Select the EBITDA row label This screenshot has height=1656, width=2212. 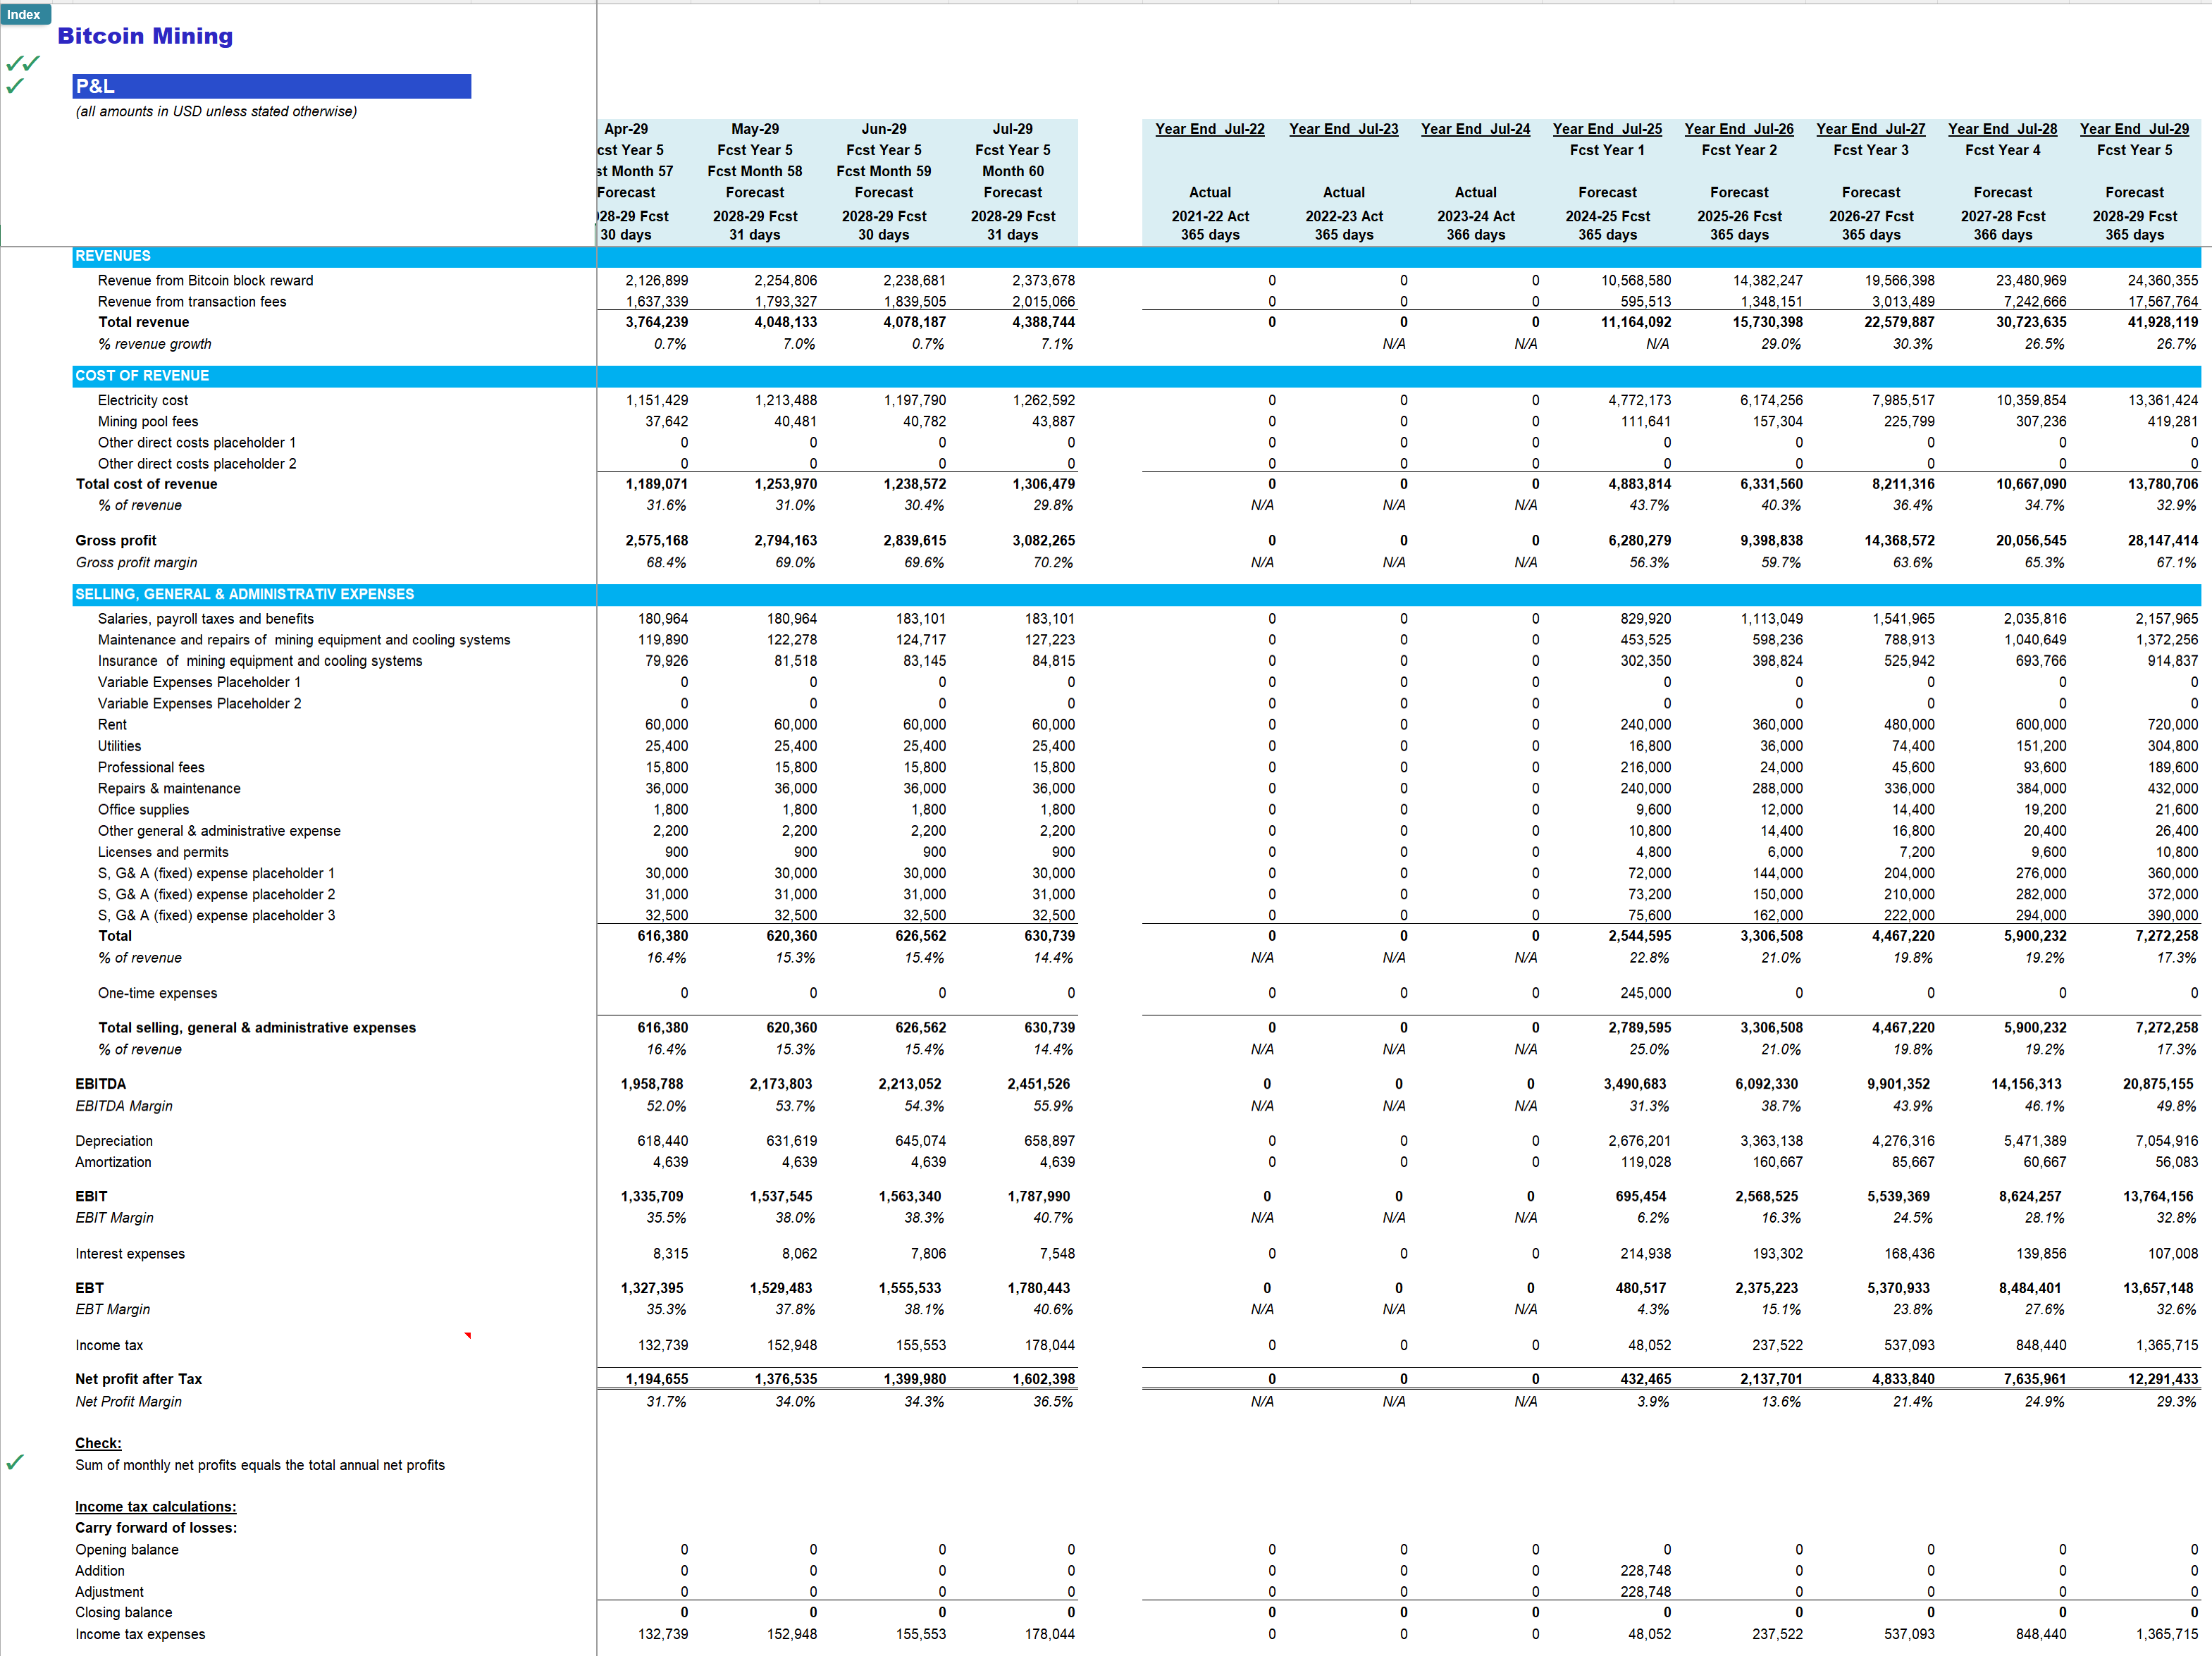[100, 1083]
